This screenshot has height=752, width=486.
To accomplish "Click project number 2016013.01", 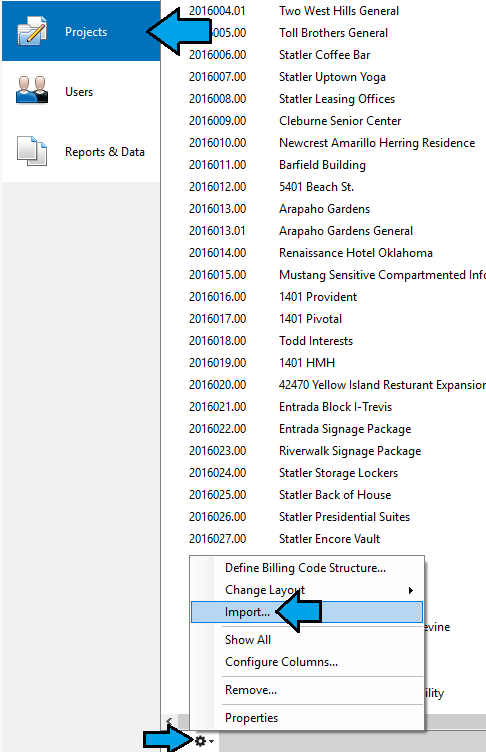I will 217,231.
